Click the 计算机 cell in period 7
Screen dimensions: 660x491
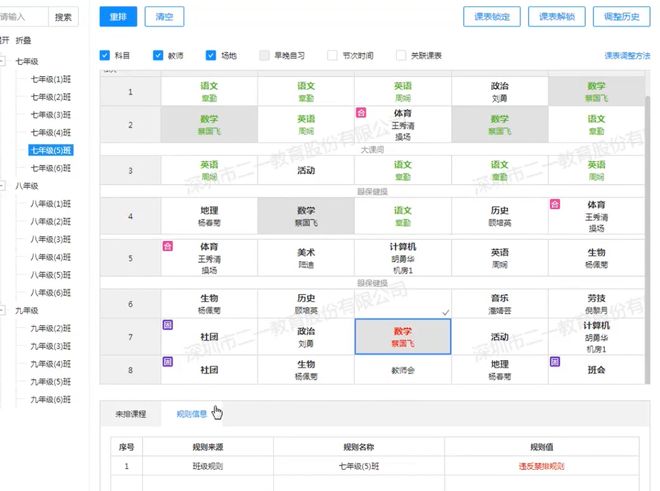[596, 337]
